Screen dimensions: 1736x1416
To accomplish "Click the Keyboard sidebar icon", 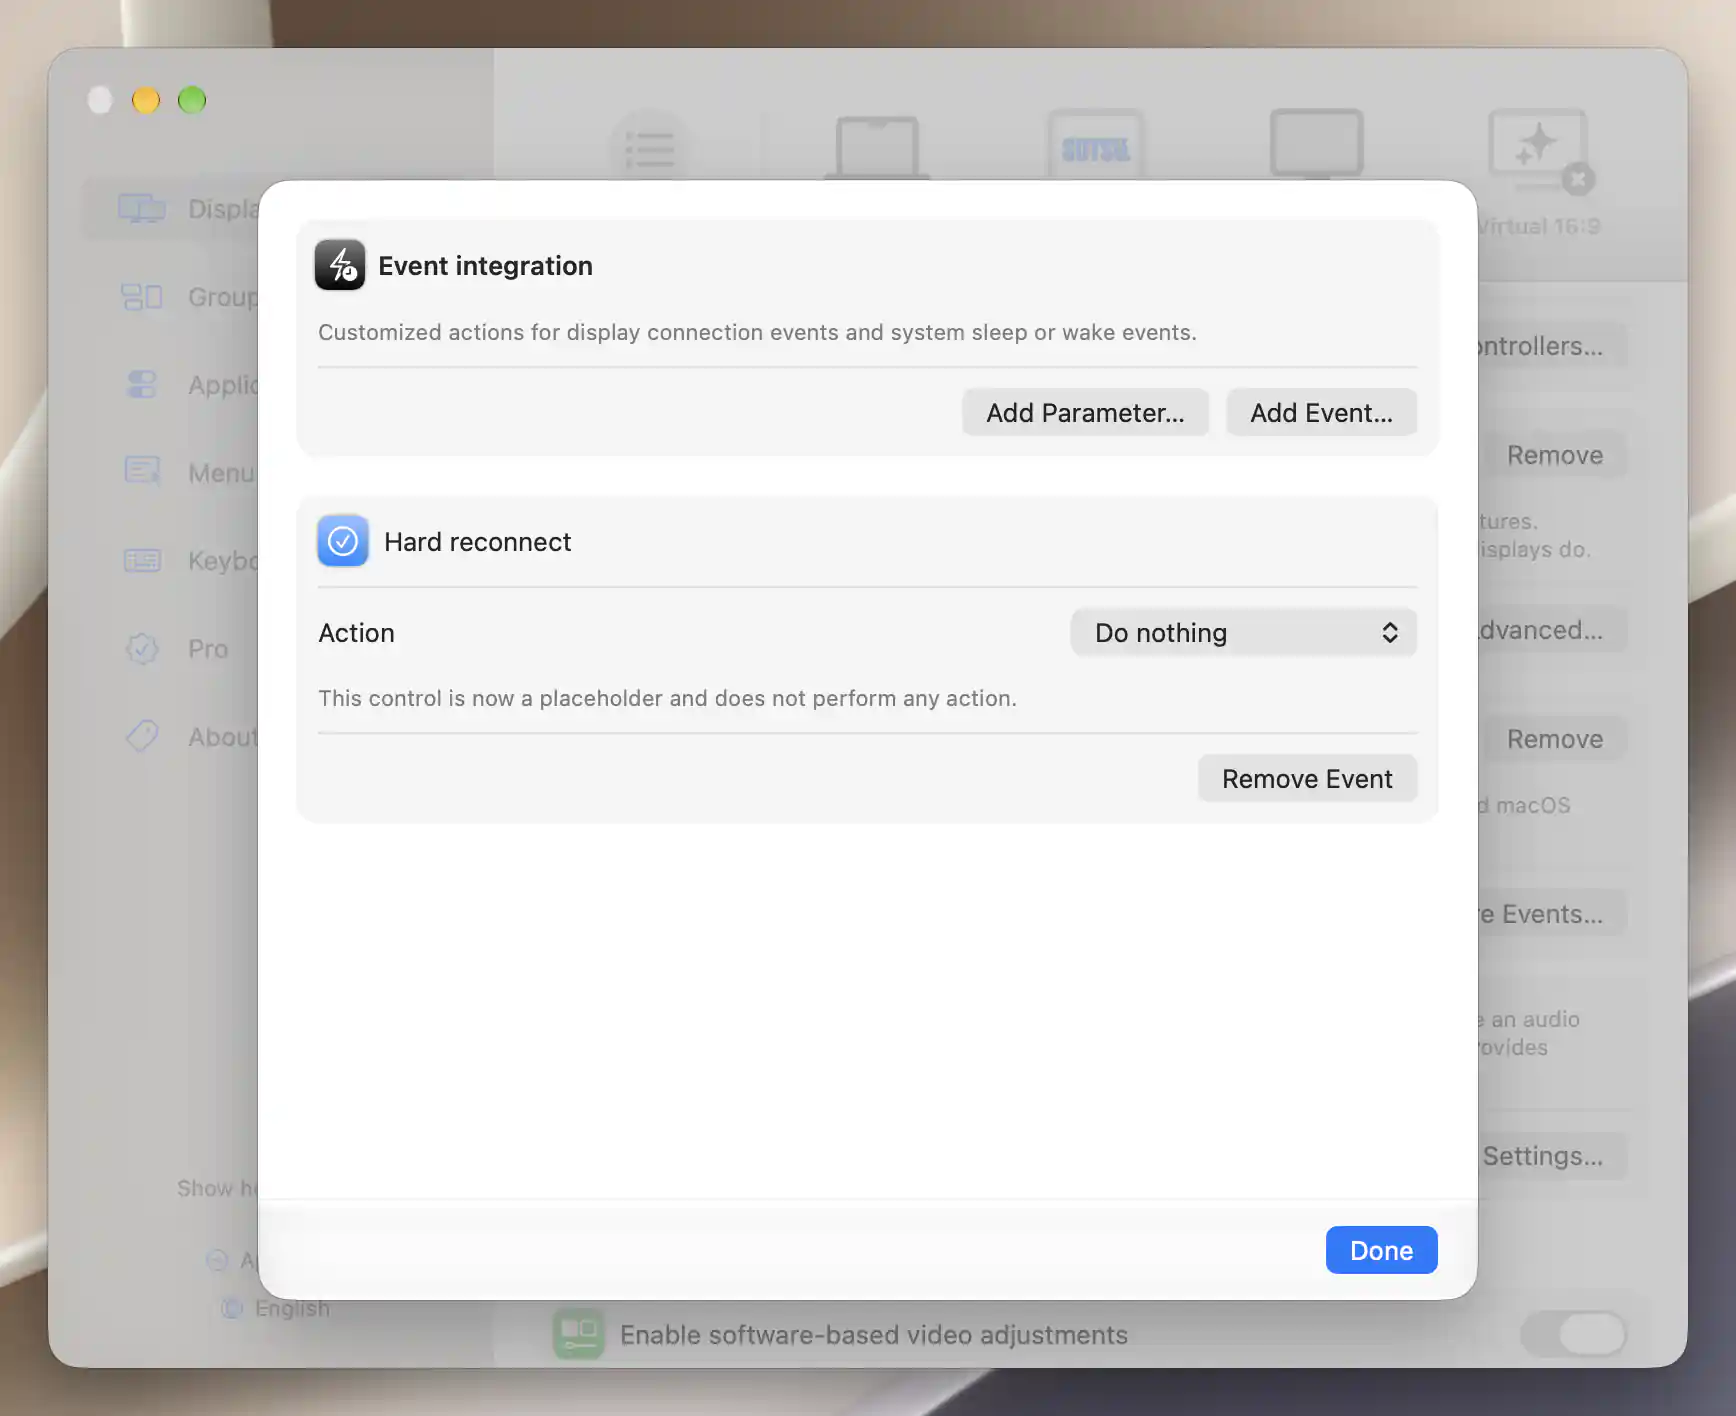I will pyautogui.click(x=142, y=560).
